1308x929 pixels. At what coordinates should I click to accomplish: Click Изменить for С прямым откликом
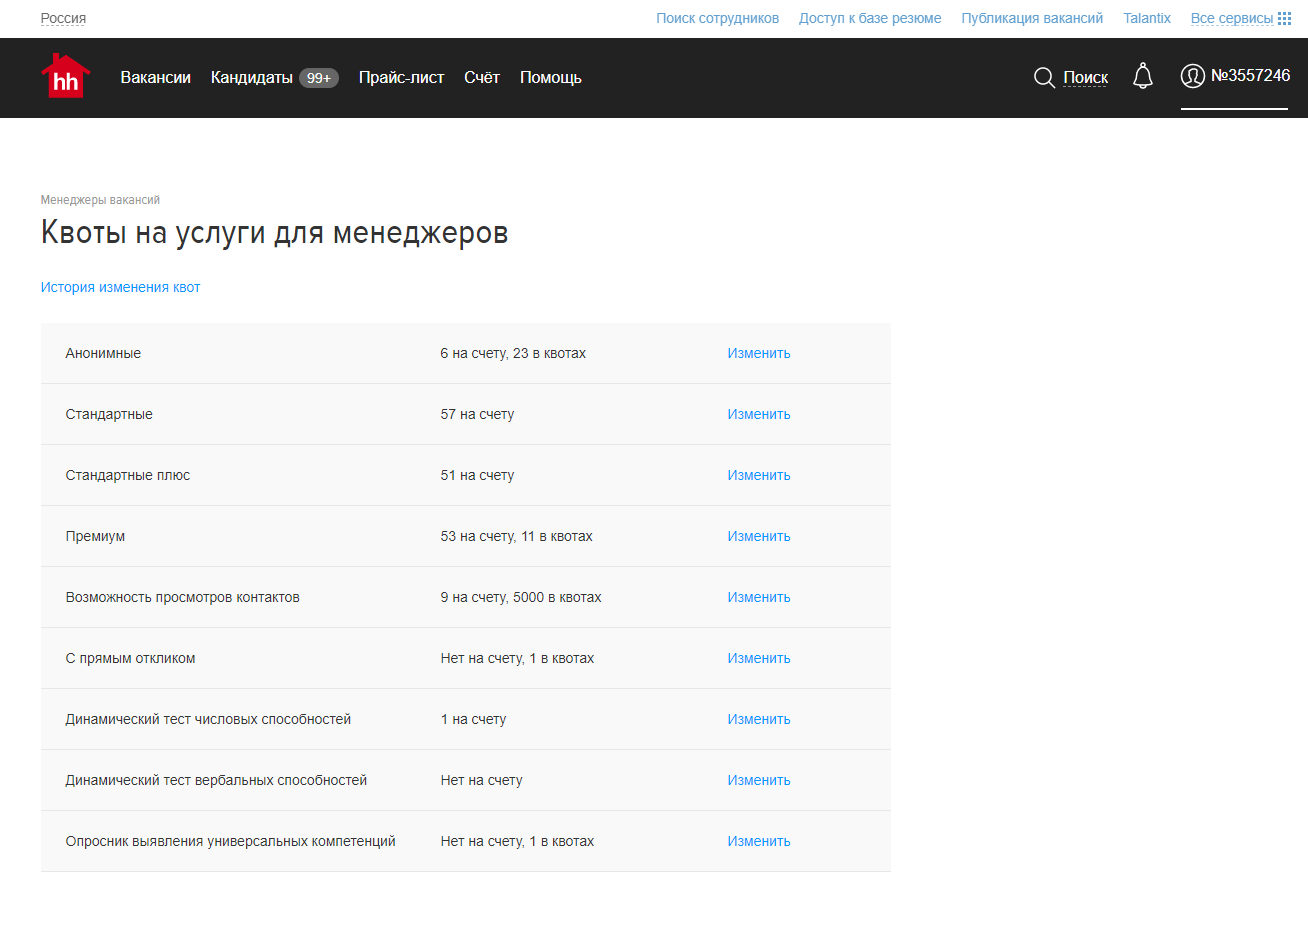coord(759,658)
